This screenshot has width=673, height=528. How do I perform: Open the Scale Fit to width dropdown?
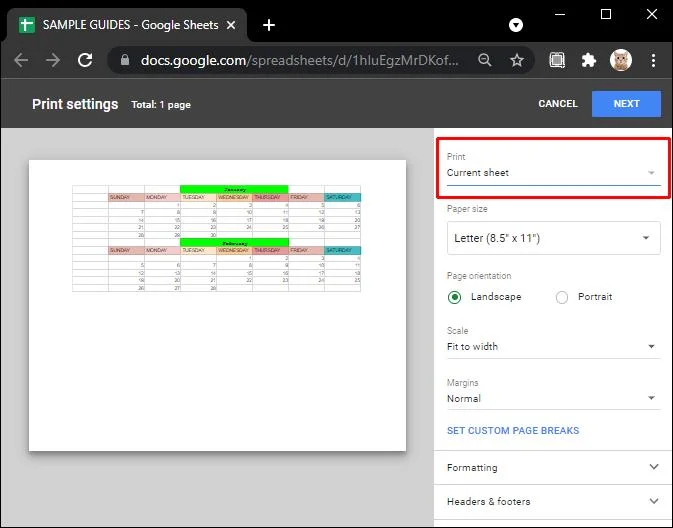click(x=553, y=346)
